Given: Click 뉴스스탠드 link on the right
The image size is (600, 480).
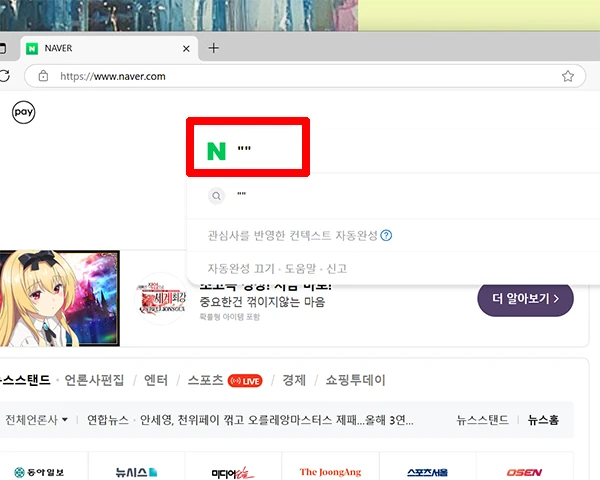Looking at the screenshot, I should point(482,420).
